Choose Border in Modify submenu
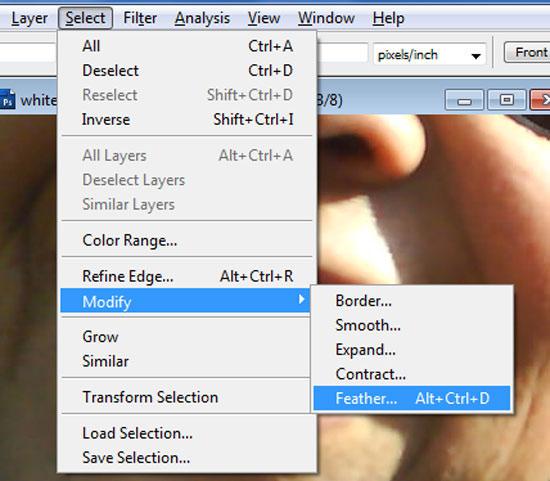 click(412, 301)
